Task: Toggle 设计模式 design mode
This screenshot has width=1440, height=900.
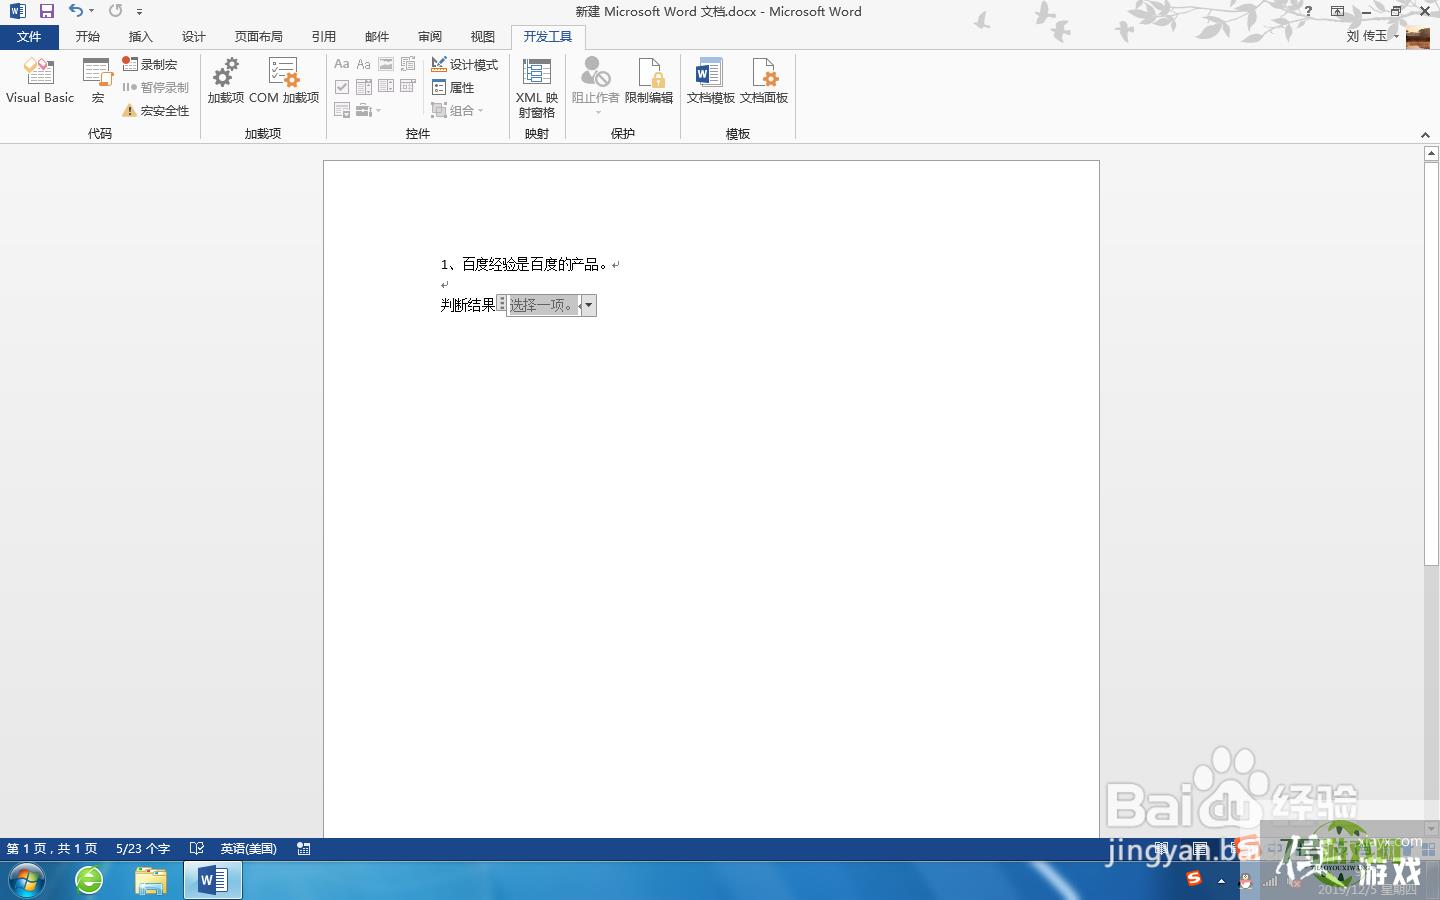Action: pyautogui.click(x=465, y=64)
